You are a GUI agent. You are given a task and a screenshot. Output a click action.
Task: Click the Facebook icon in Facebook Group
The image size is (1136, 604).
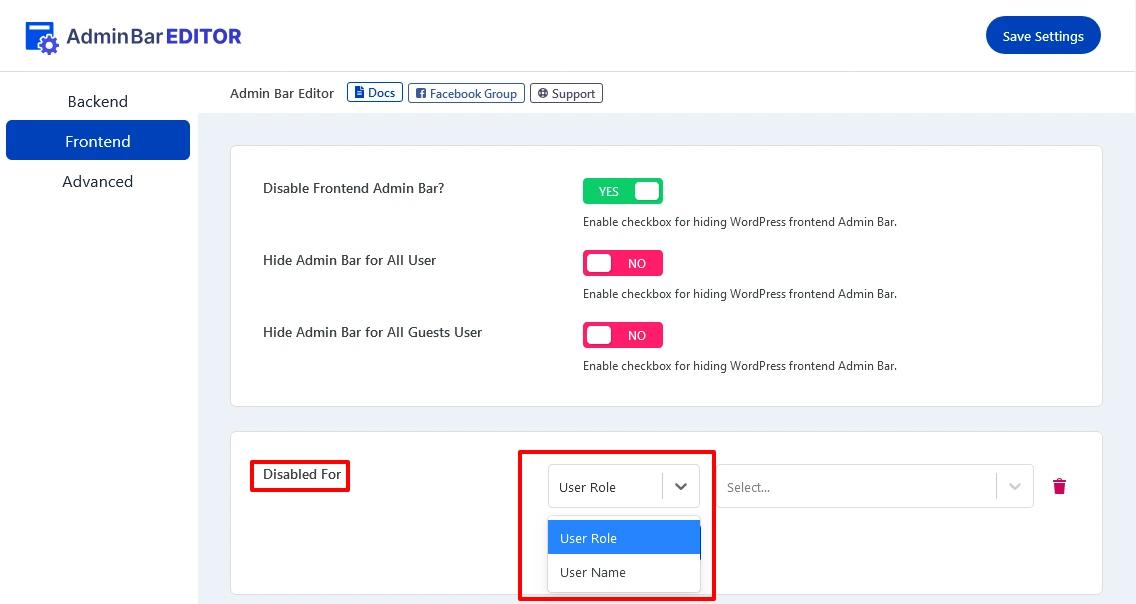pyautogui.click(x=421, y=94)
